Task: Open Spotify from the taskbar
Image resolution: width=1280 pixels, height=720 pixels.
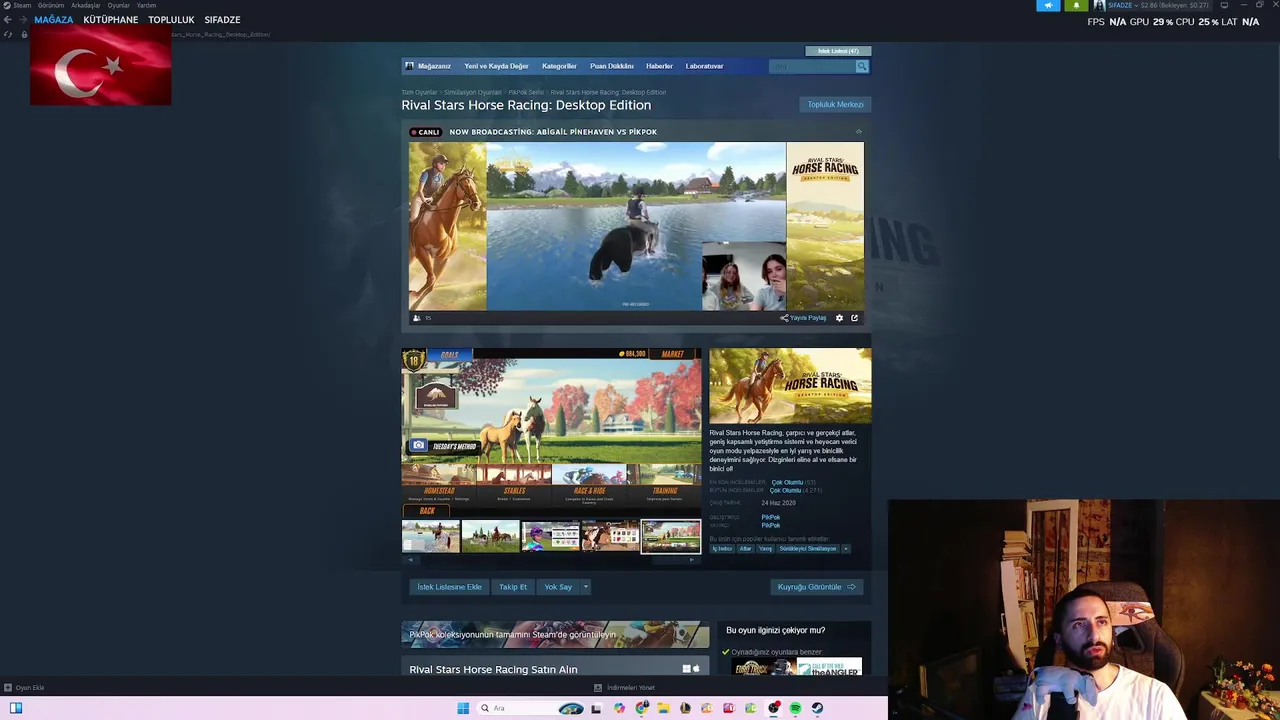Action: 795,708
